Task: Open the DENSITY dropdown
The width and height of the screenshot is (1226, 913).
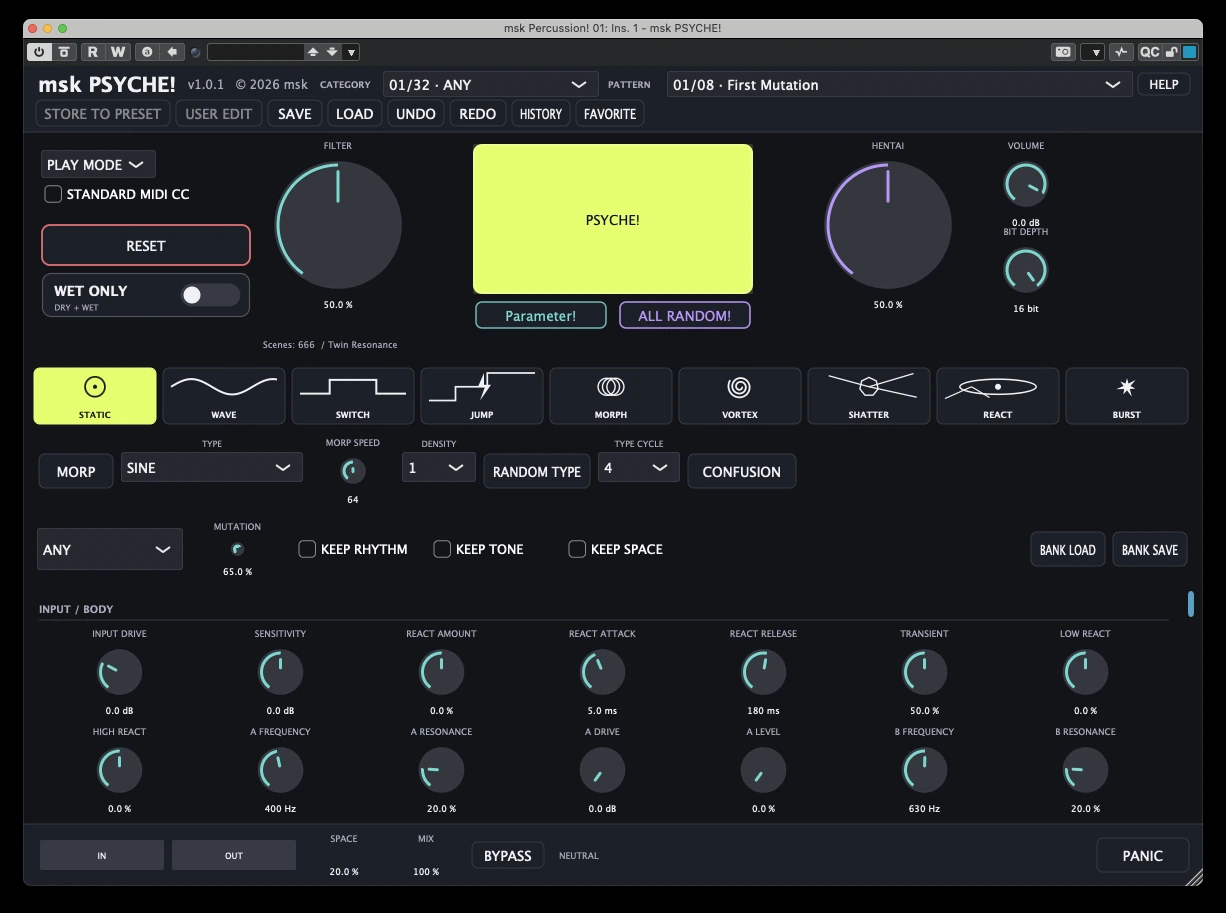Action: coord(439,467)
